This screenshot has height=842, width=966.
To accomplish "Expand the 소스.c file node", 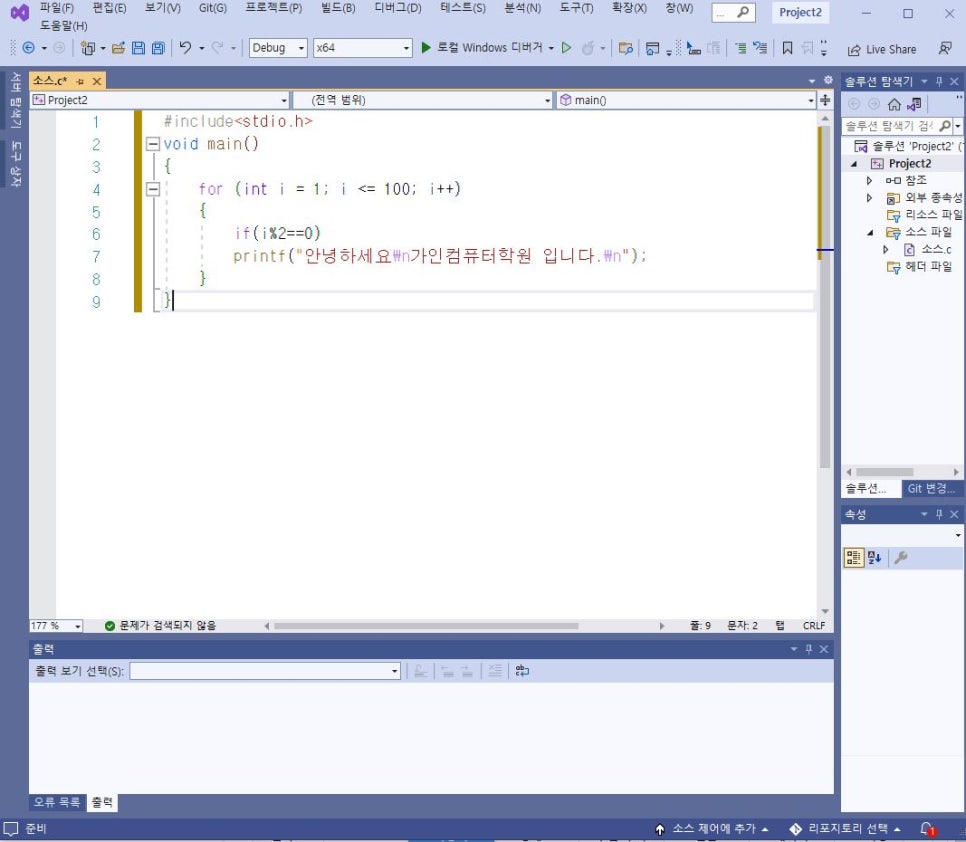I will click(885, 249).
